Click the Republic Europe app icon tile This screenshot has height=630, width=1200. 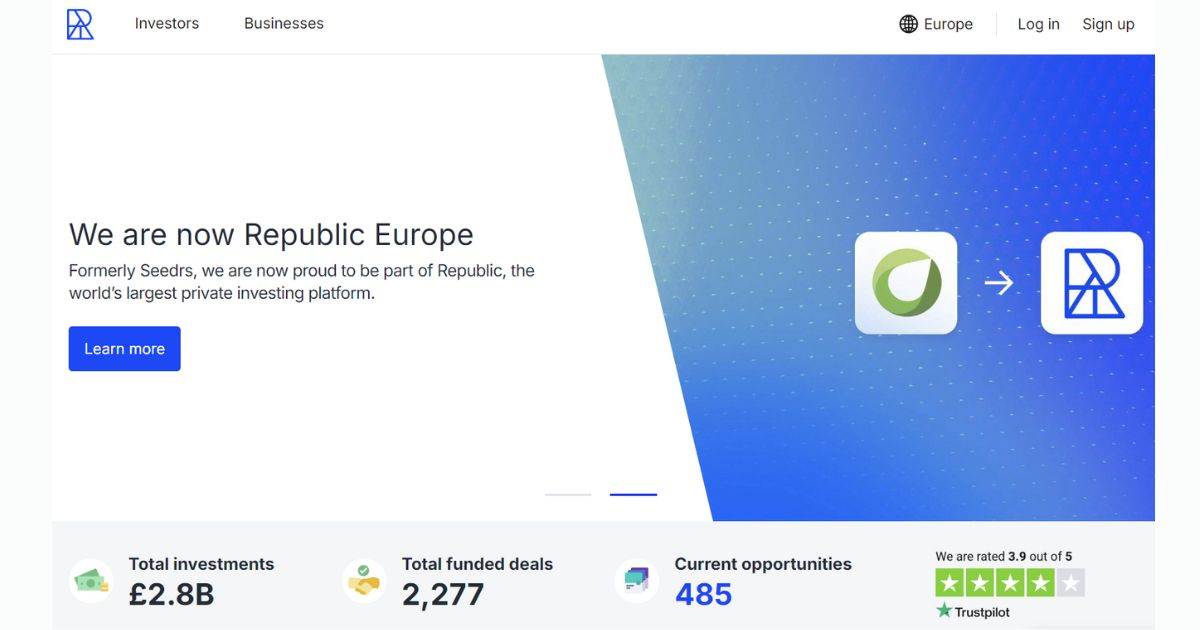click(x=1092, y=282)
